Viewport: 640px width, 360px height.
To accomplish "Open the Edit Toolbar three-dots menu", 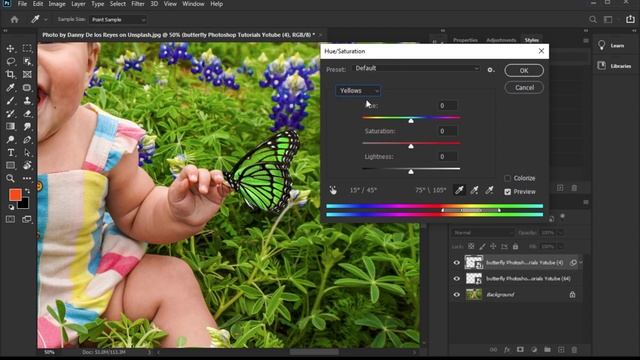I will 27,178.
